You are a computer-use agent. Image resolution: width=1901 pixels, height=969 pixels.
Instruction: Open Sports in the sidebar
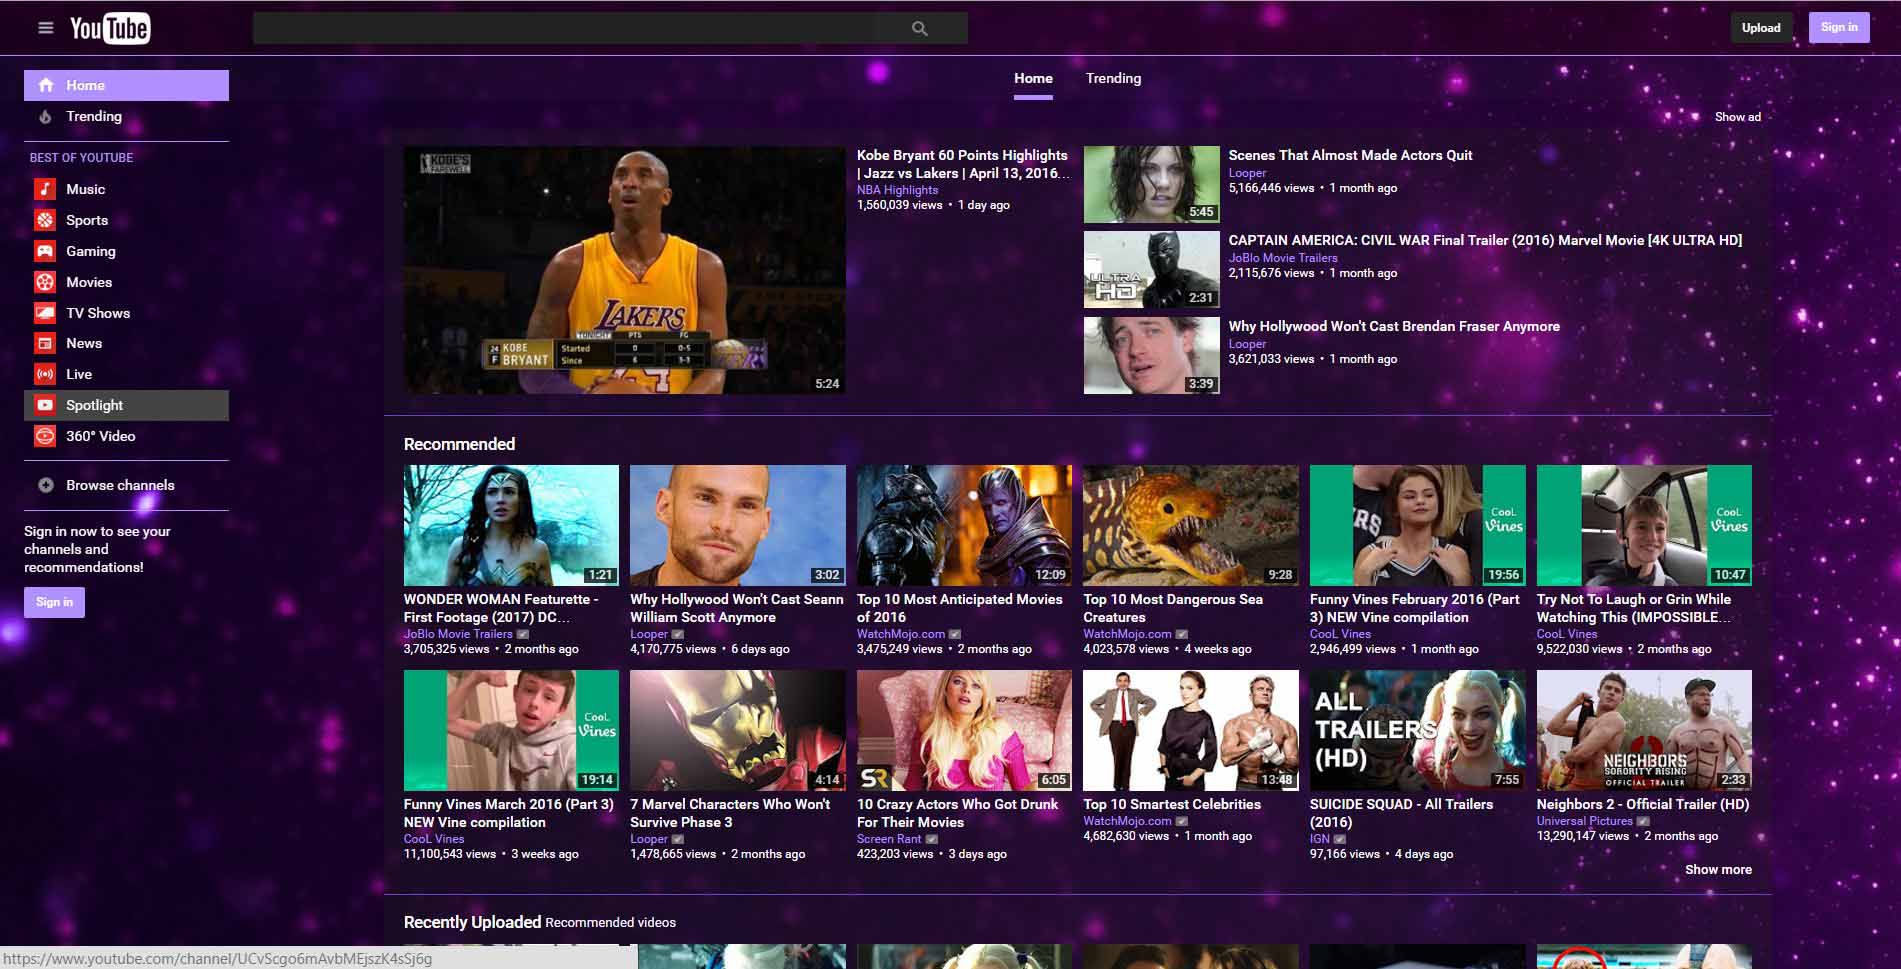click(126, 220)
